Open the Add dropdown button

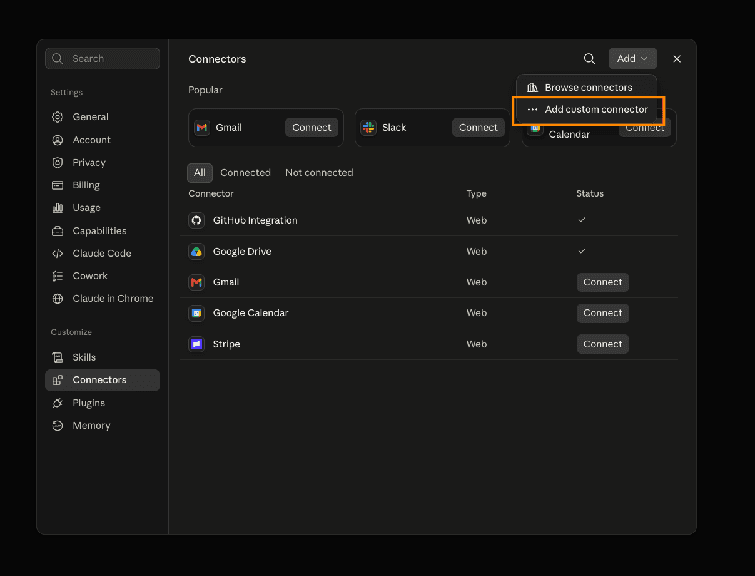(633, 59)
